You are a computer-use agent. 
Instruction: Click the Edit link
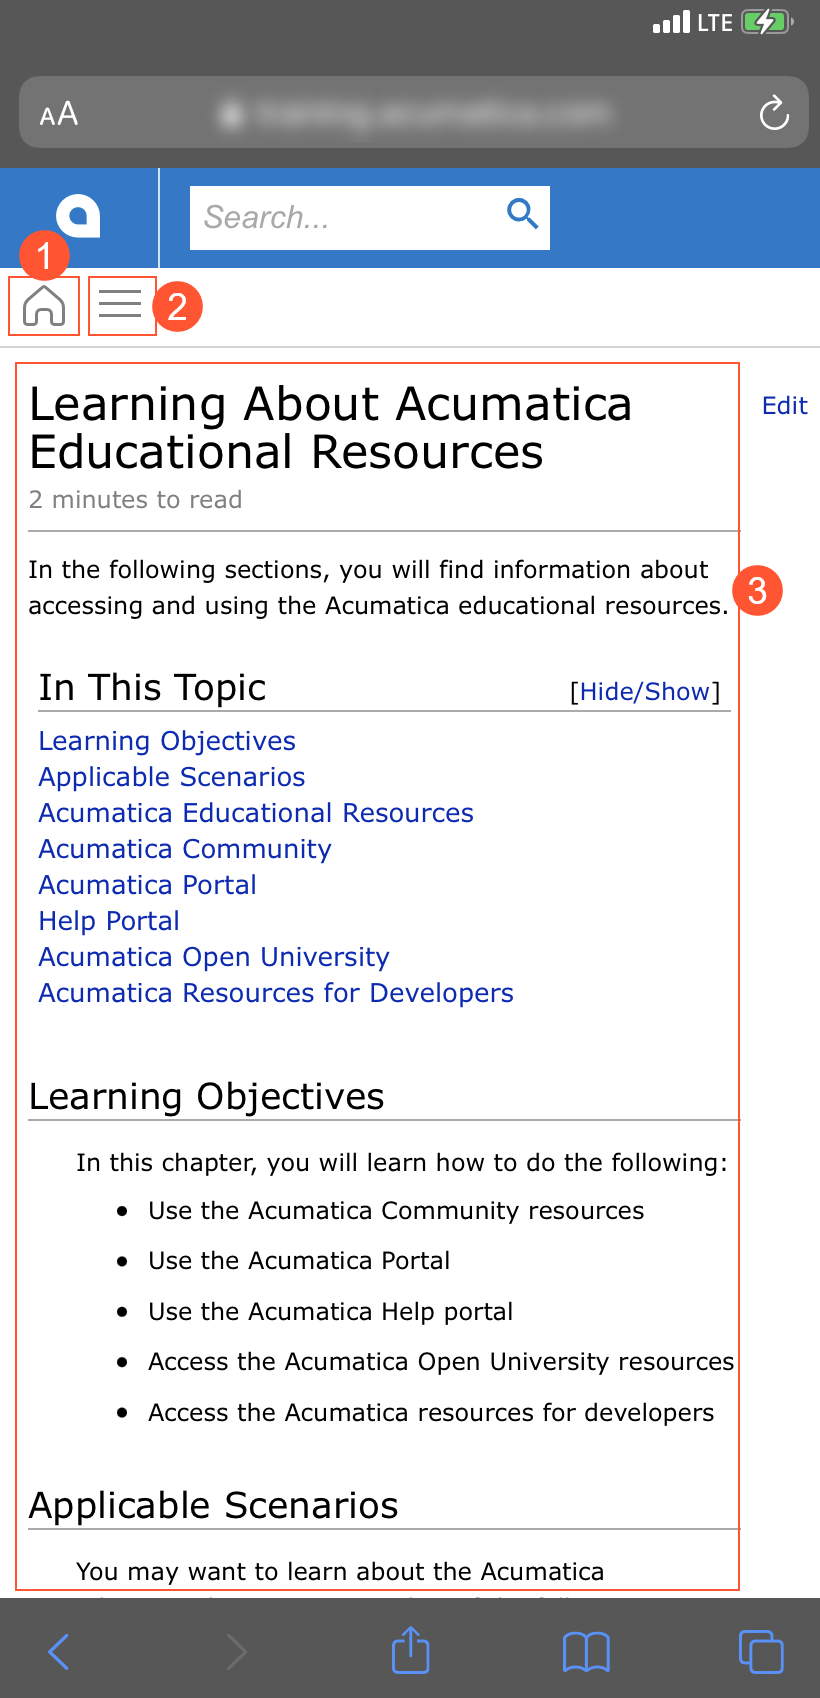click(x=784, y=406)
